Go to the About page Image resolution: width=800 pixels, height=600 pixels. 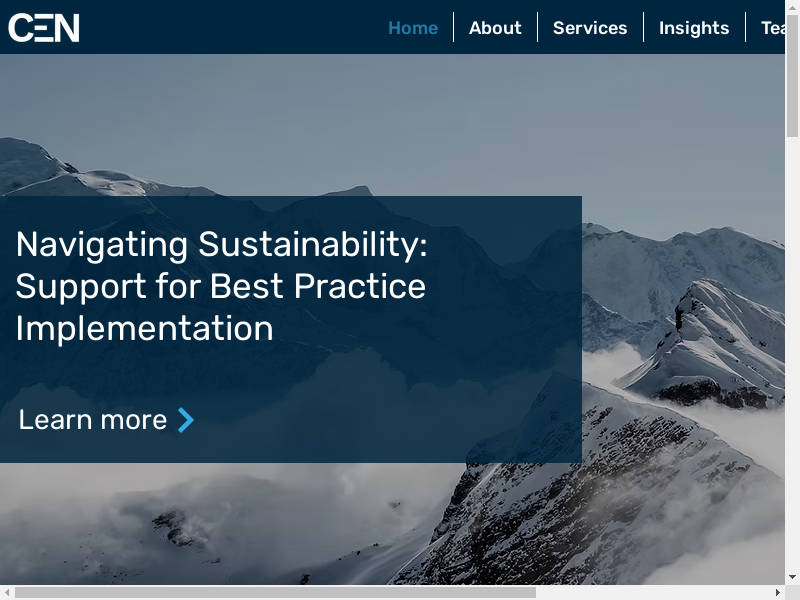tap(495, 28)
